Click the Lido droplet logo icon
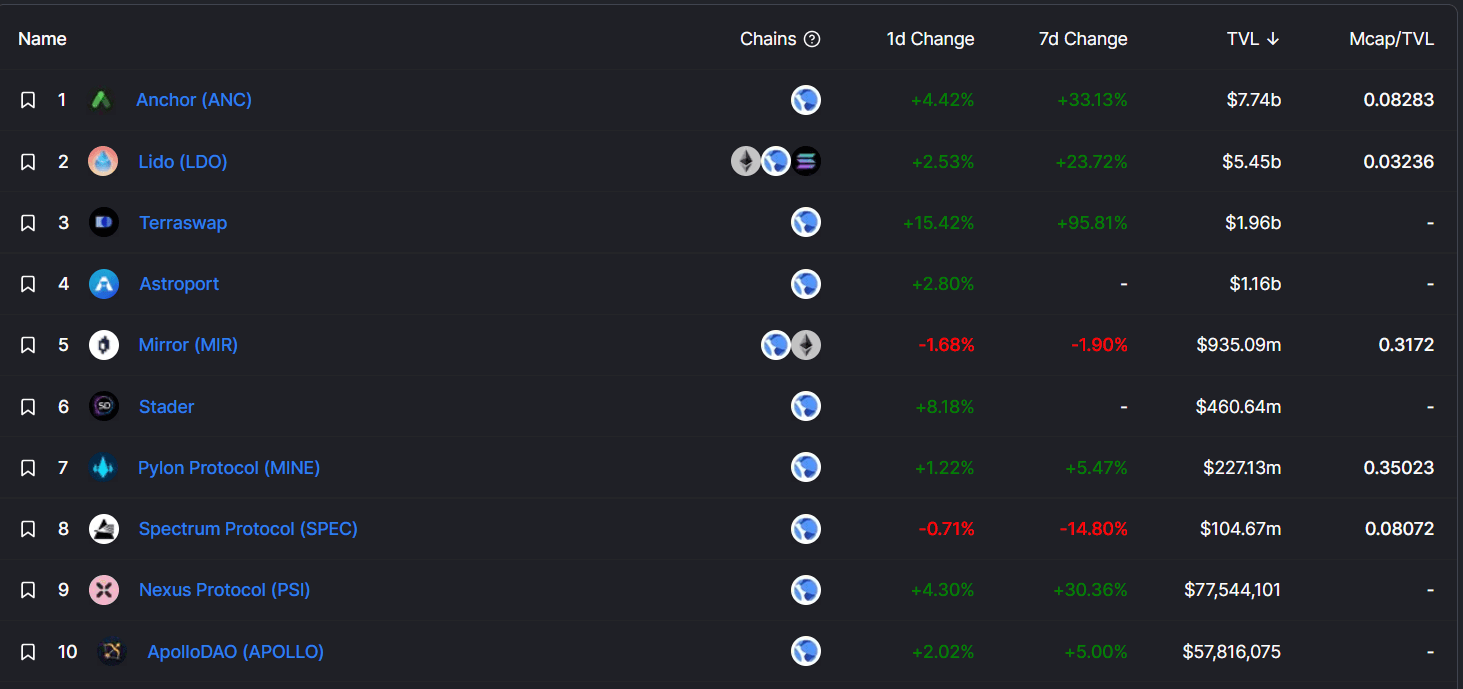The height and width of the screenshot is (689, 1463). [x=103, y=161]
